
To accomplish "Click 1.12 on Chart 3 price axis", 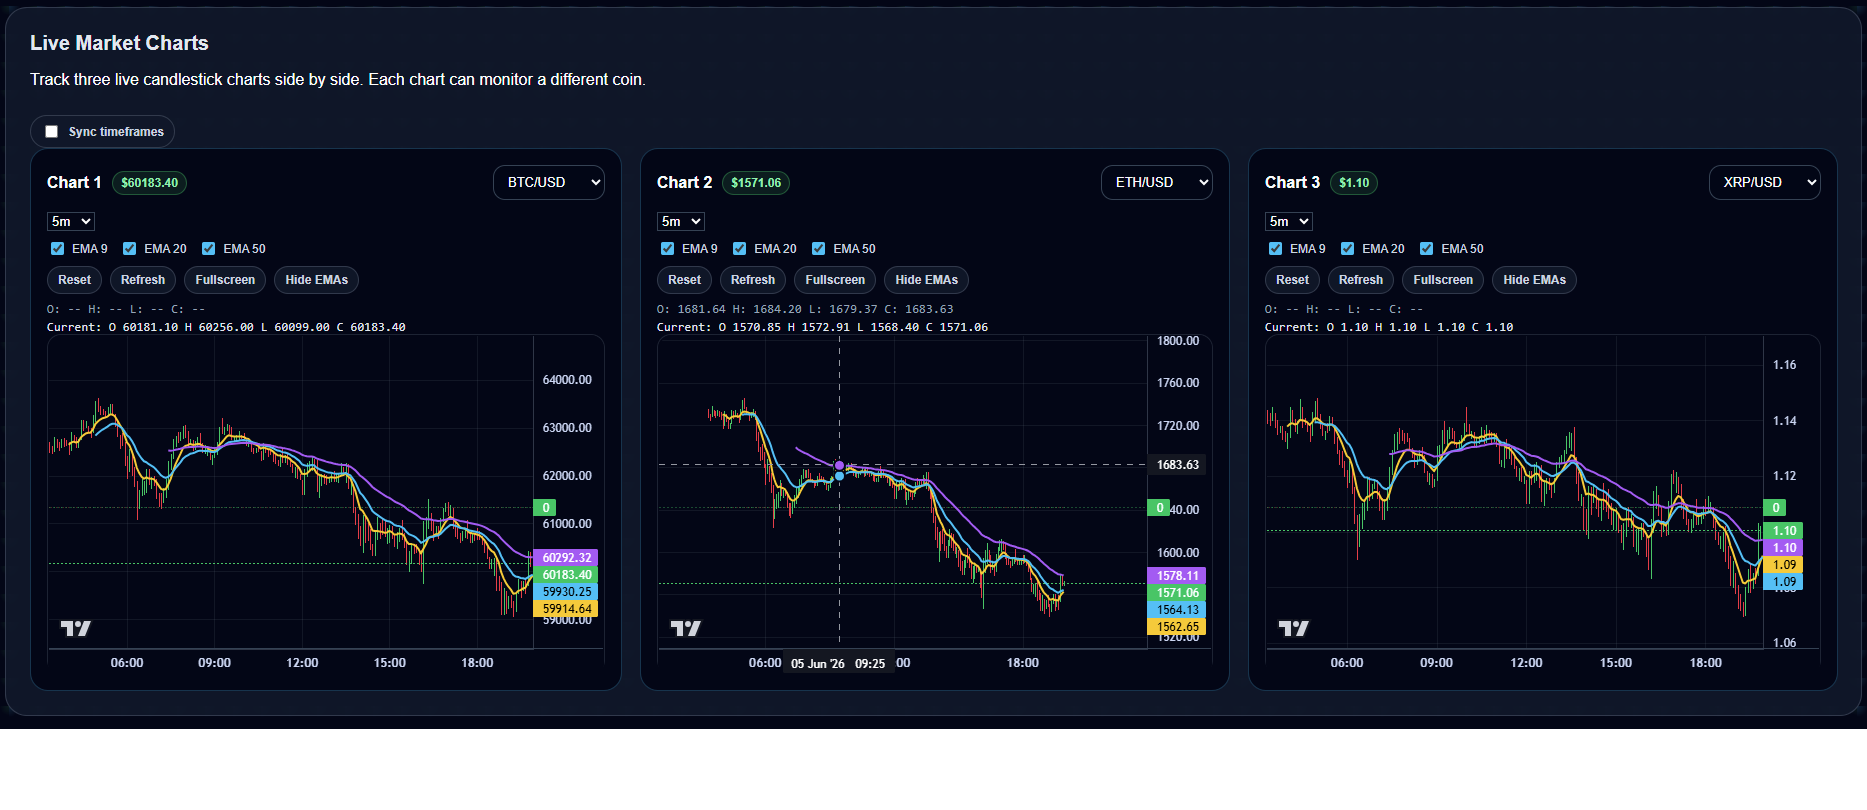I will (1784, 476).
